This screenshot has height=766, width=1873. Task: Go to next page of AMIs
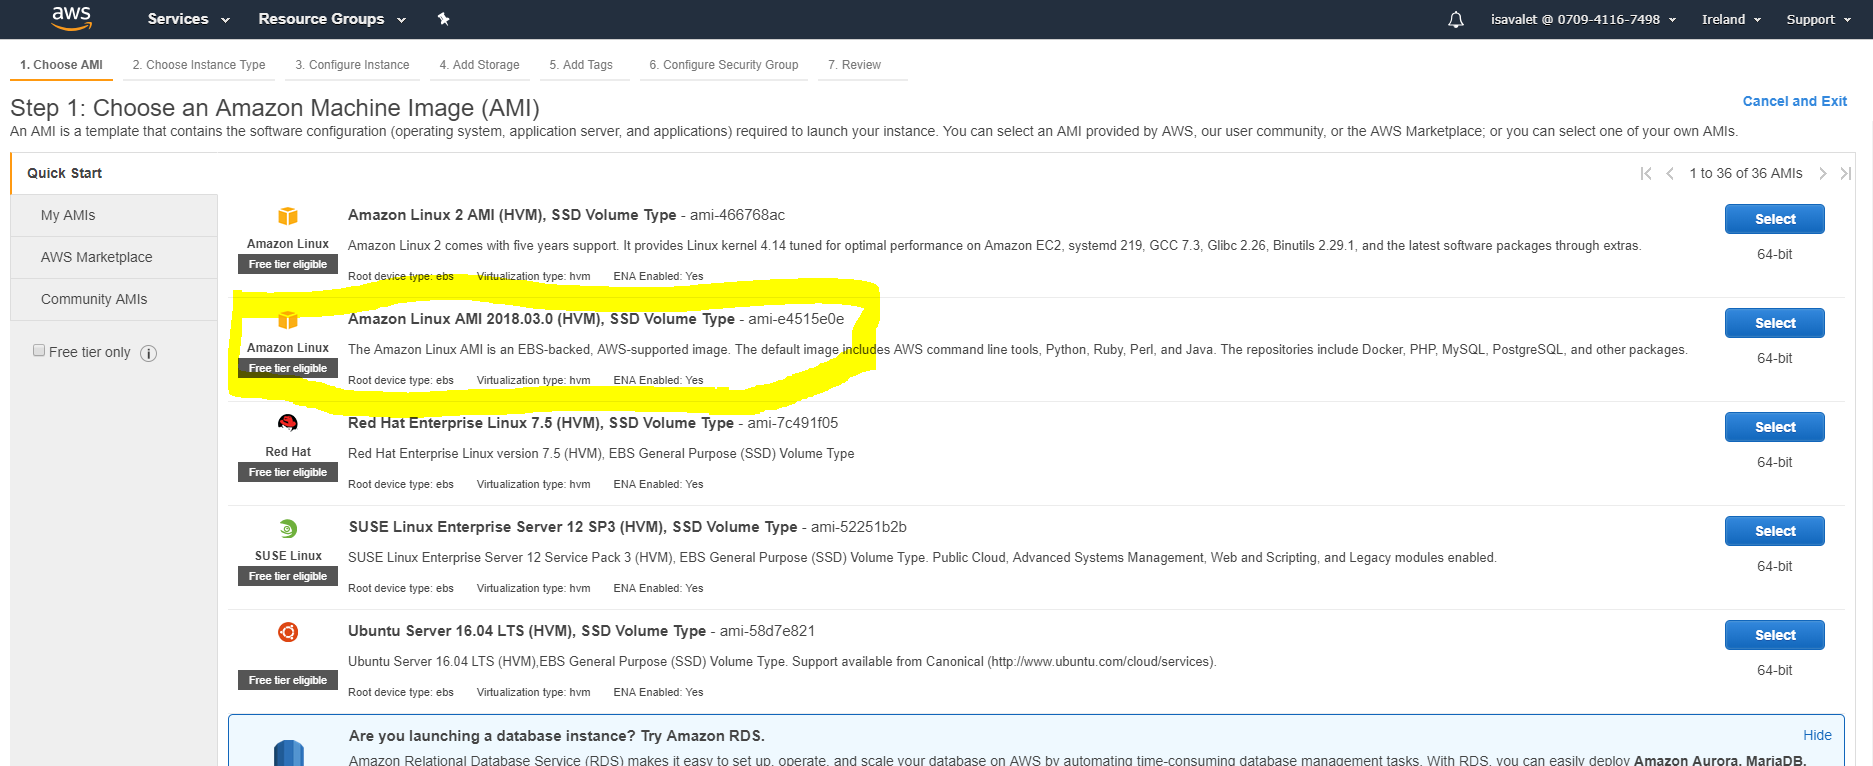(x=1822, y=173)
